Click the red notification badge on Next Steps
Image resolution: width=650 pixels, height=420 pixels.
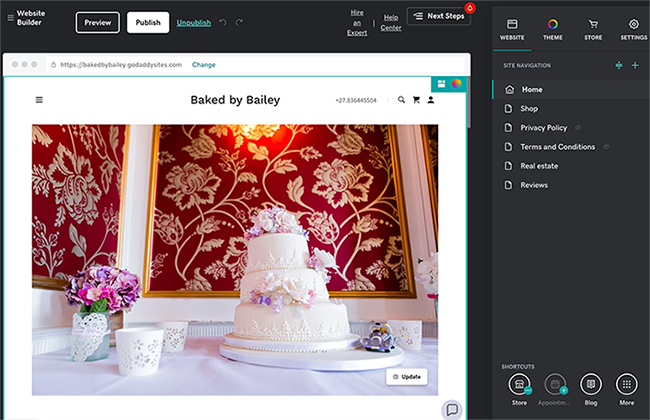pyautogui.click(x=470, y=8)
